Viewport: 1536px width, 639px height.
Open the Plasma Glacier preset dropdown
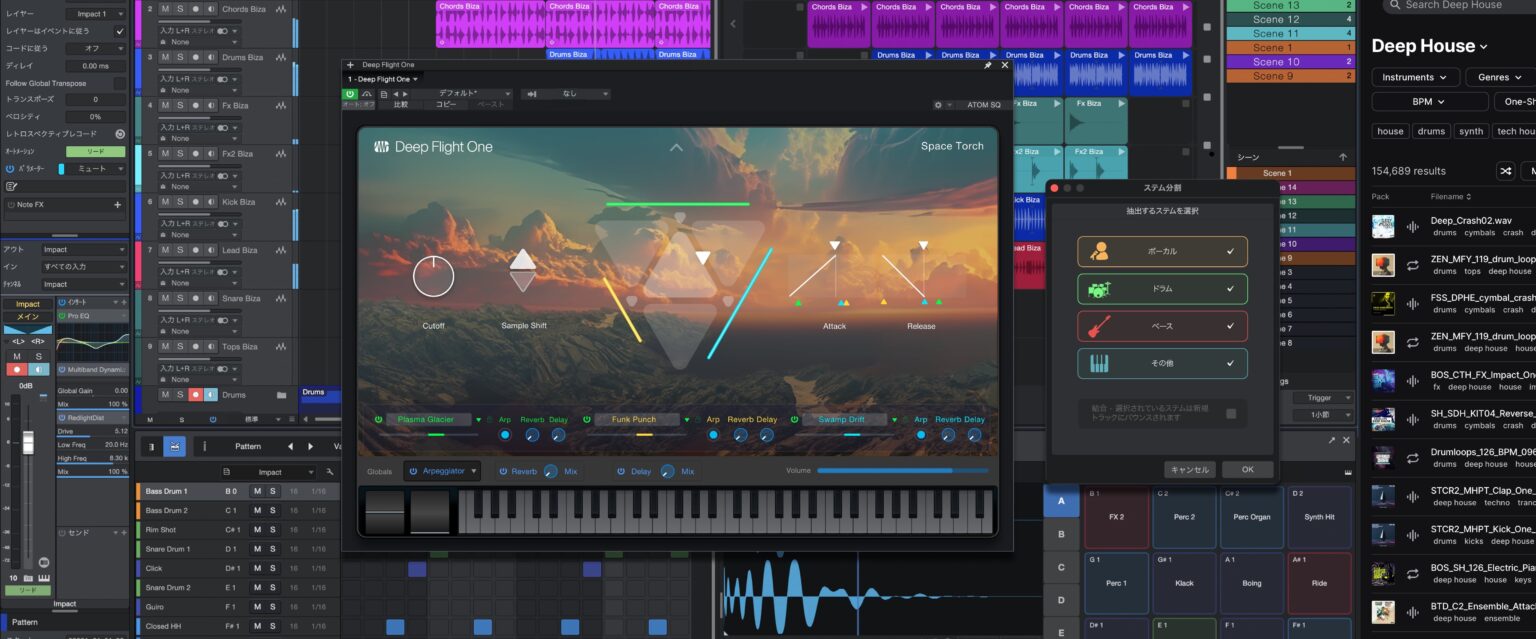[477, 419]
